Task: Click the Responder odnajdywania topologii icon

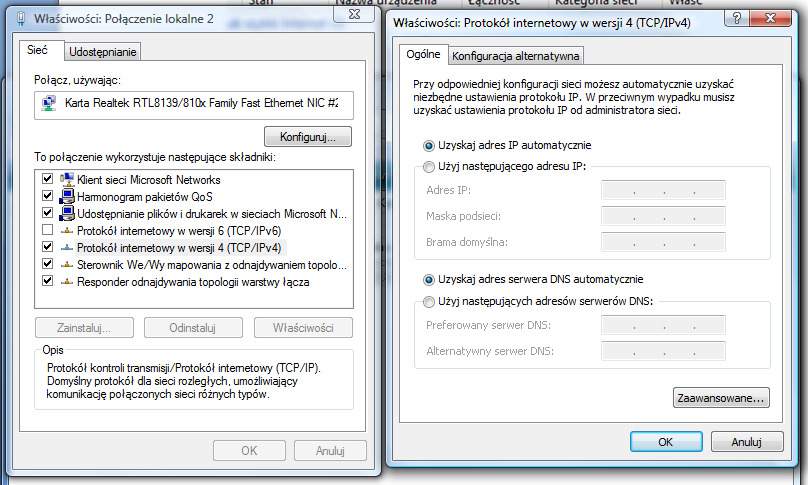Action: point(67,282)
